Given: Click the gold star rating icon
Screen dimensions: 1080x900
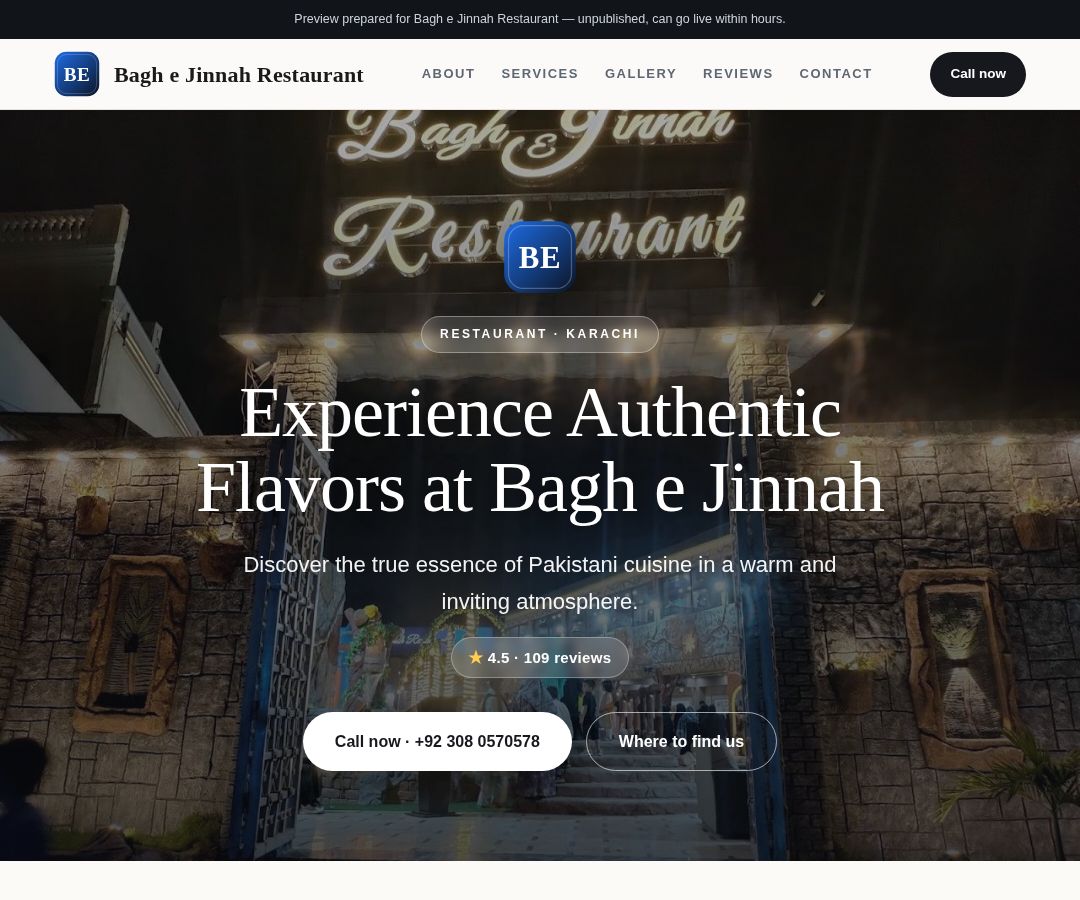Looking at the screenshot, I should tap(475, 658).
